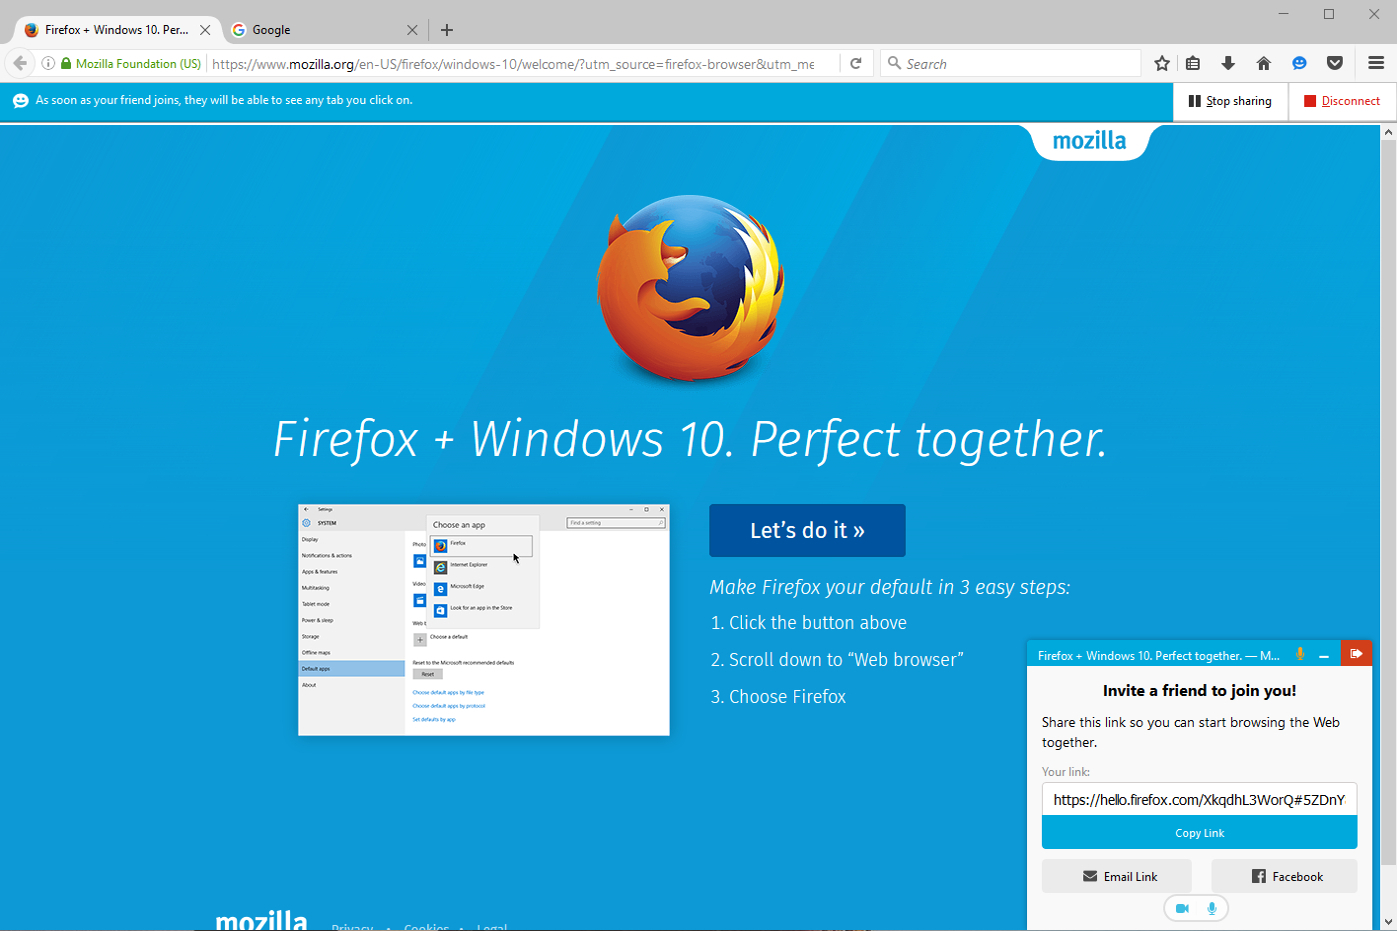Click the Disconnect button
The width and height of the screenshot is (1397, 931).
pos(1342,101)
